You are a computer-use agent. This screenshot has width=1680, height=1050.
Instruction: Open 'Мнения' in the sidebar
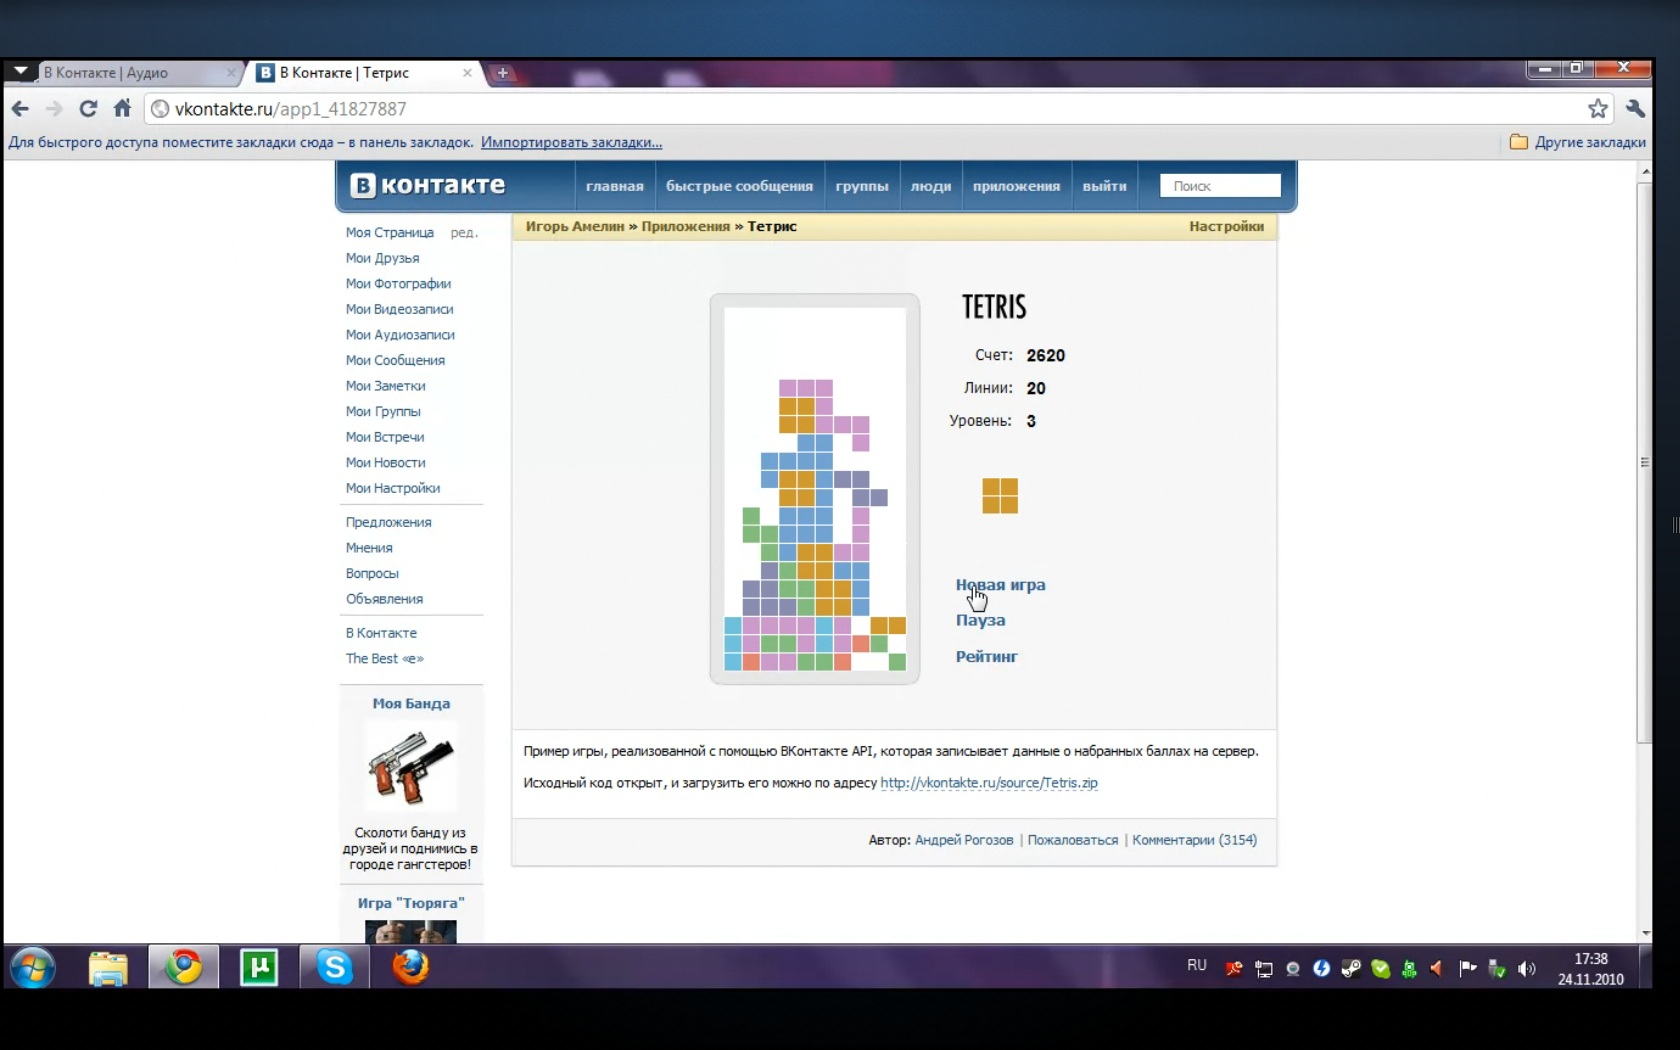(x=369, y=548)
